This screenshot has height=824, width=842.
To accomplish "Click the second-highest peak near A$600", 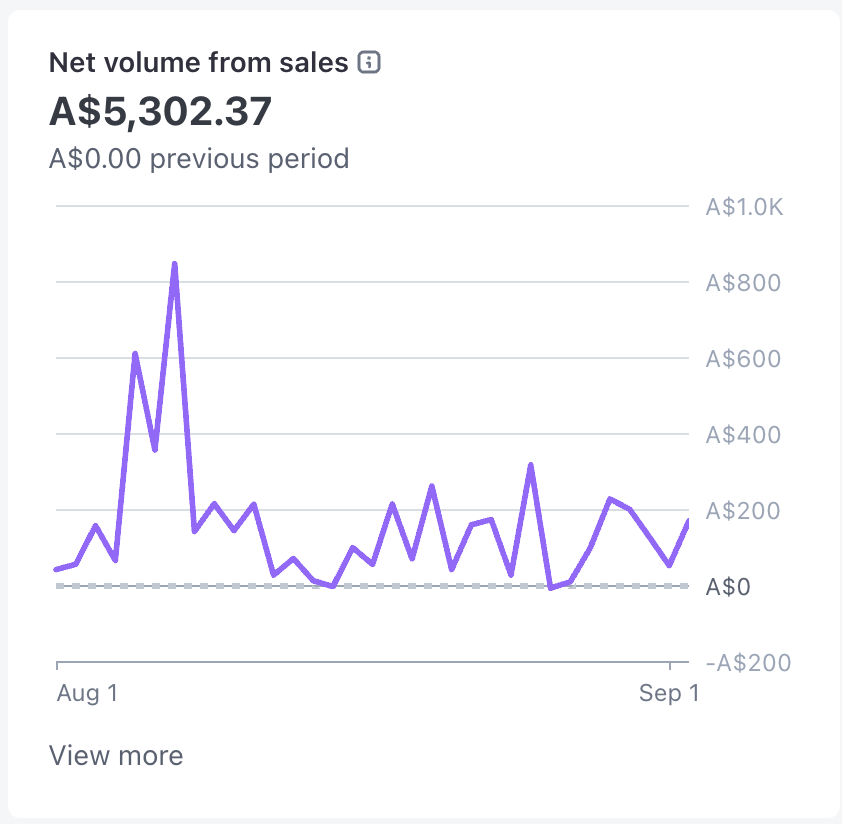I will point(135,354).
